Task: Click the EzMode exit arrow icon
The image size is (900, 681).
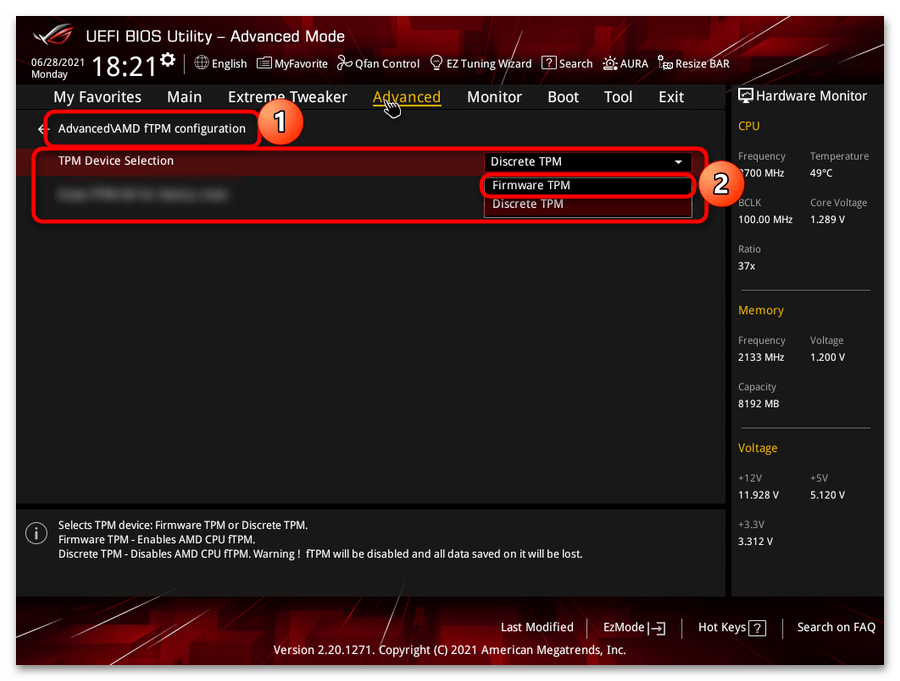Action: [657, 629]
